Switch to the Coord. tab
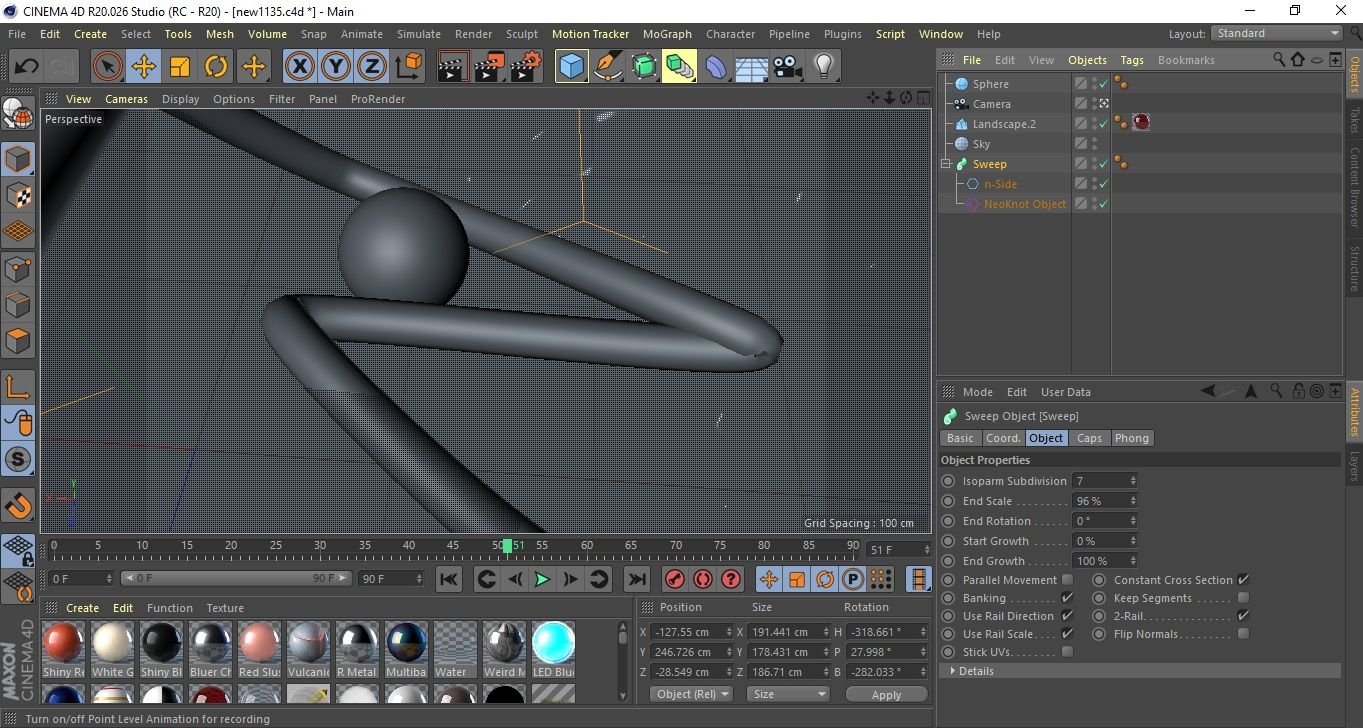This screenshot has height=728, width=1363. 1003,438
